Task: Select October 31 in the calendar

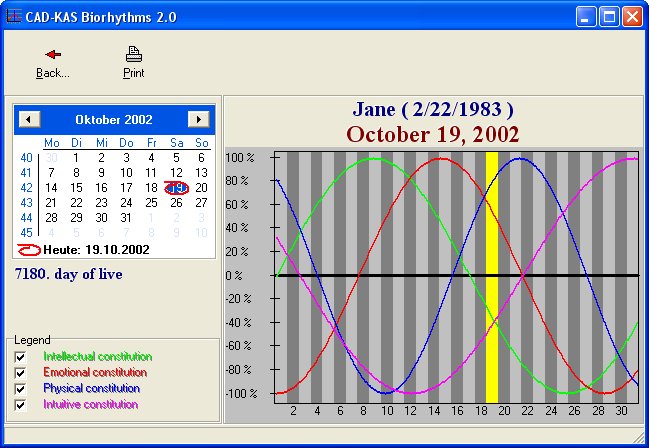Action: [x=126, y=217]
